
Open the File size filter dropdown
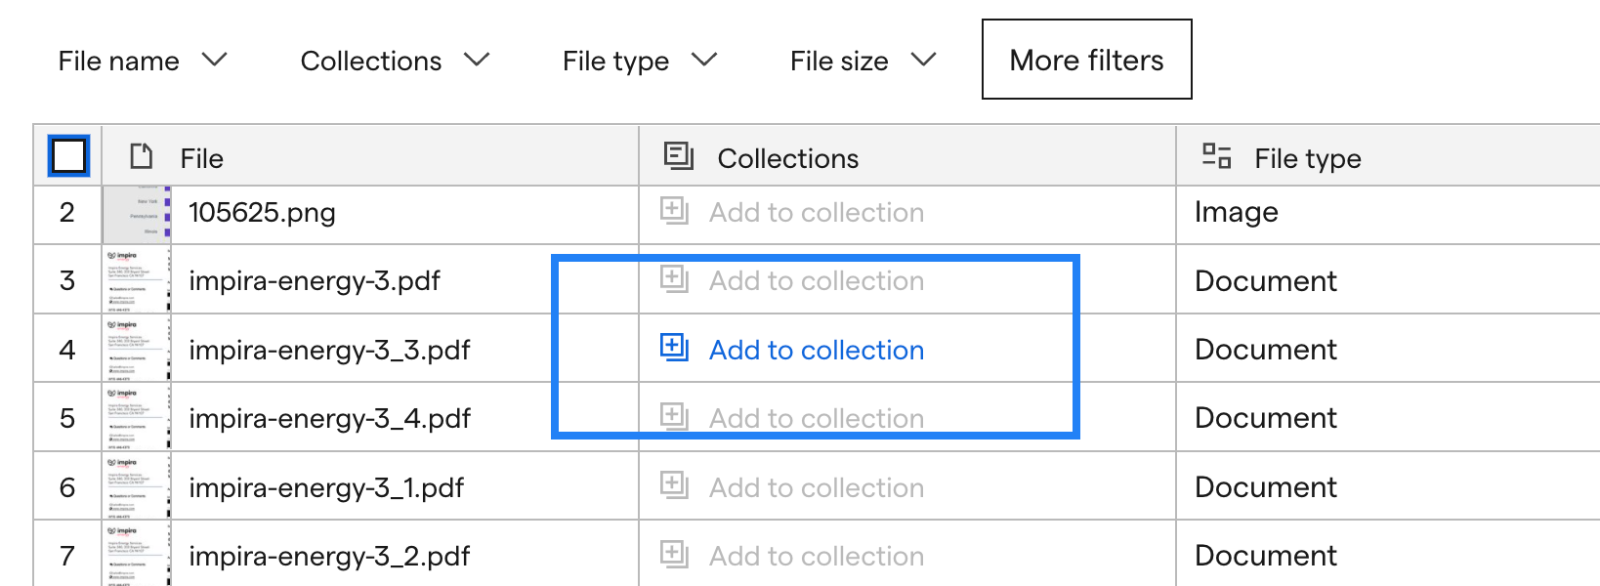click(x=863, y=61)
